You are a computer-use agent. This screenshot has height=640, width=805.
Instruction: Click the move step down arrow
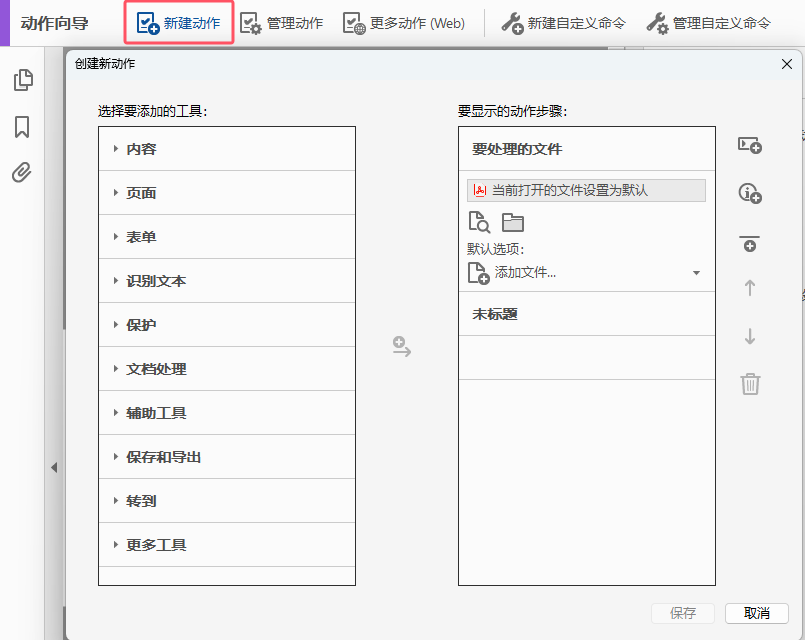(750, 337)
